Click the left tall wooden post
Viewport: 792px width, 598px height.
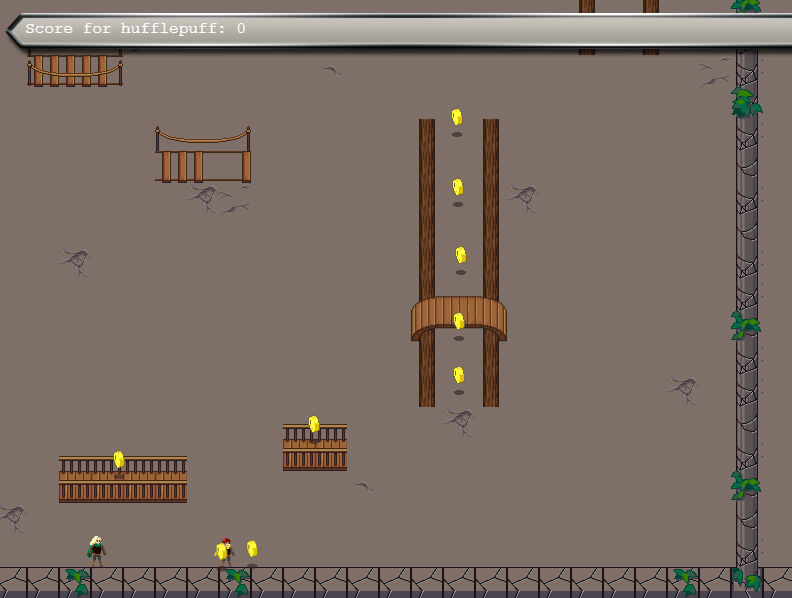427,263
